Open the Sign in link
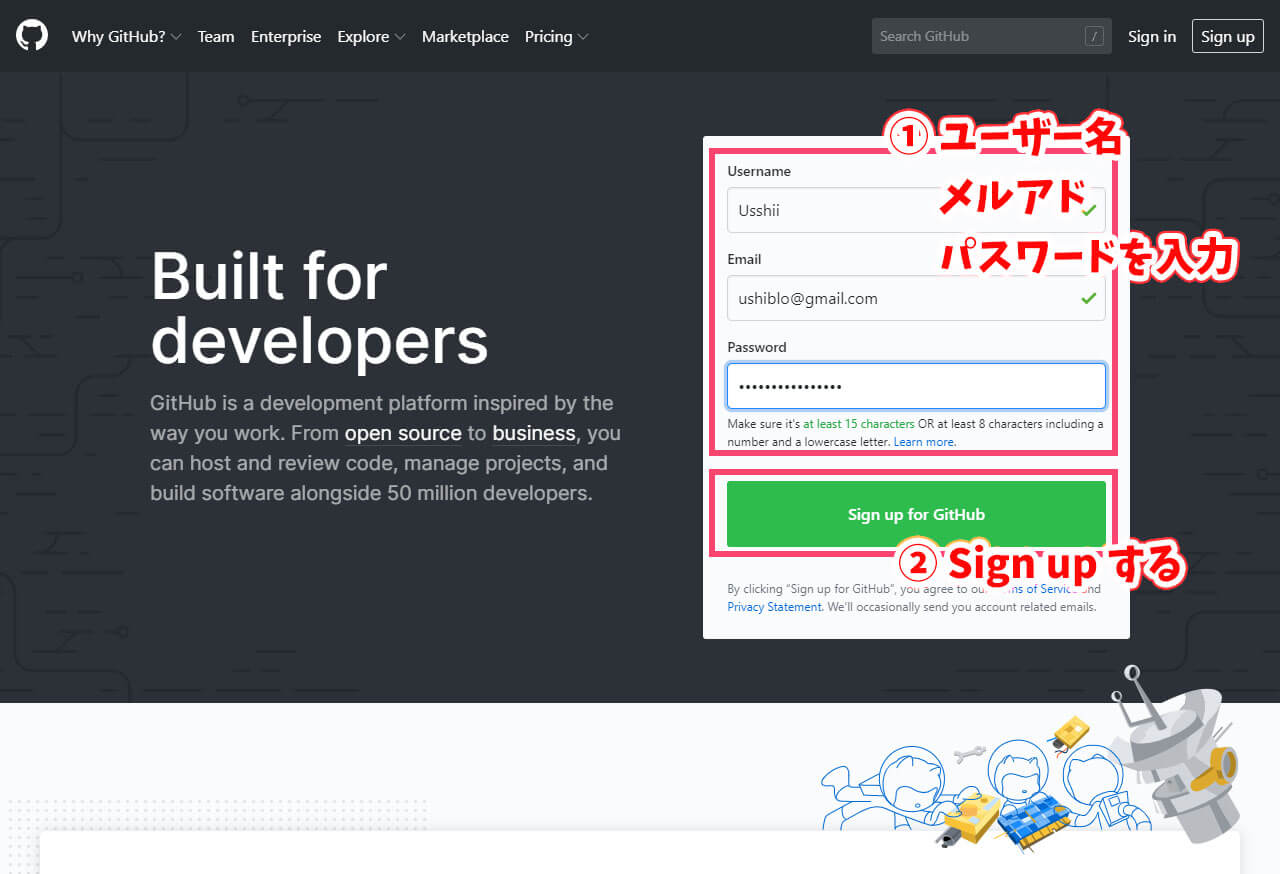 coord(1152,36)
